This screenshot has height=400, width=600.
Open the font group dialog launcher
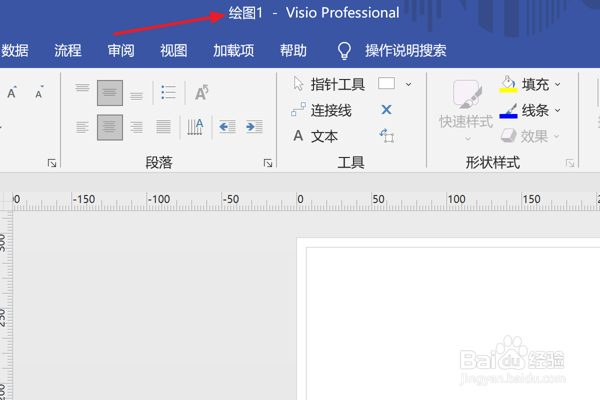[52, 163]
